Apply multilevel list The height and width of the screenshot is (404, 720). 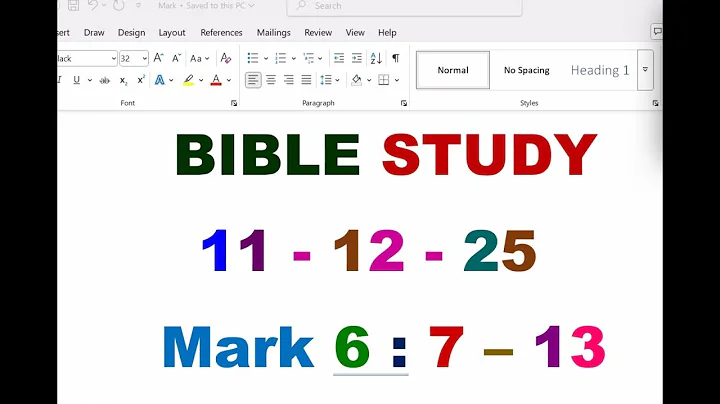point(309,58)
